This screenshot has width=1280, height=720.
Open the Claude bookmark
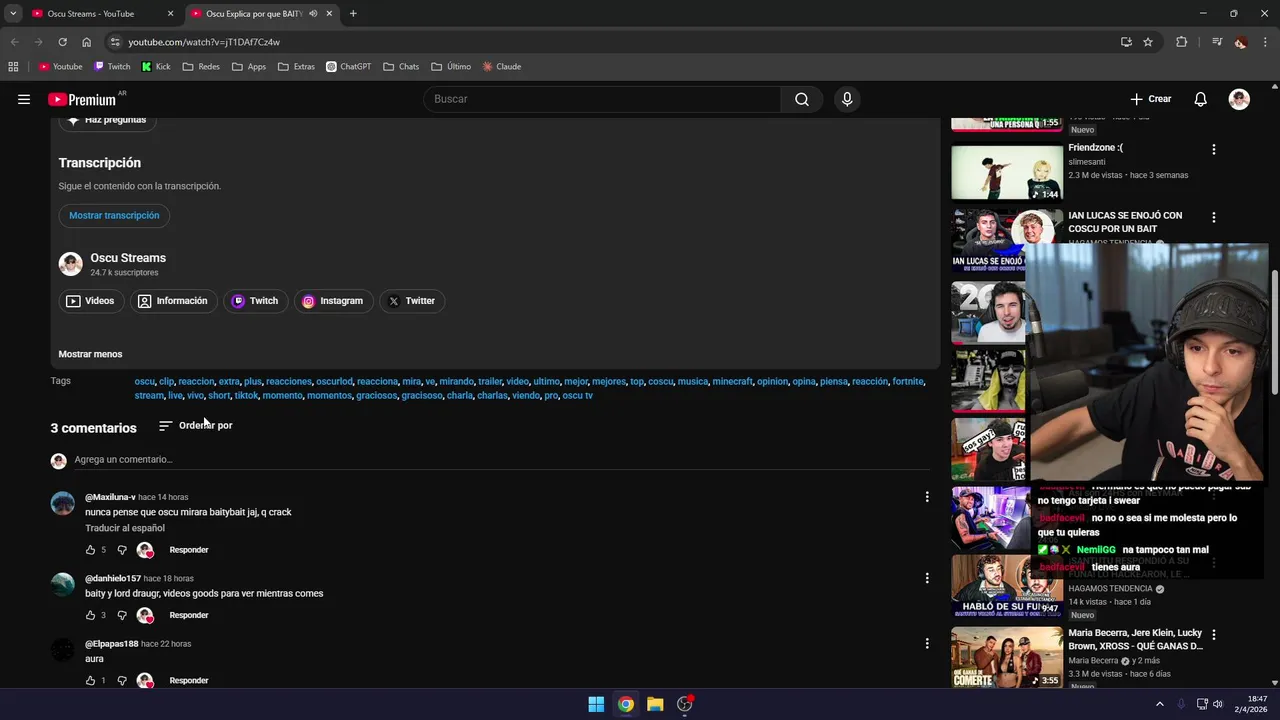click(502, 67)
